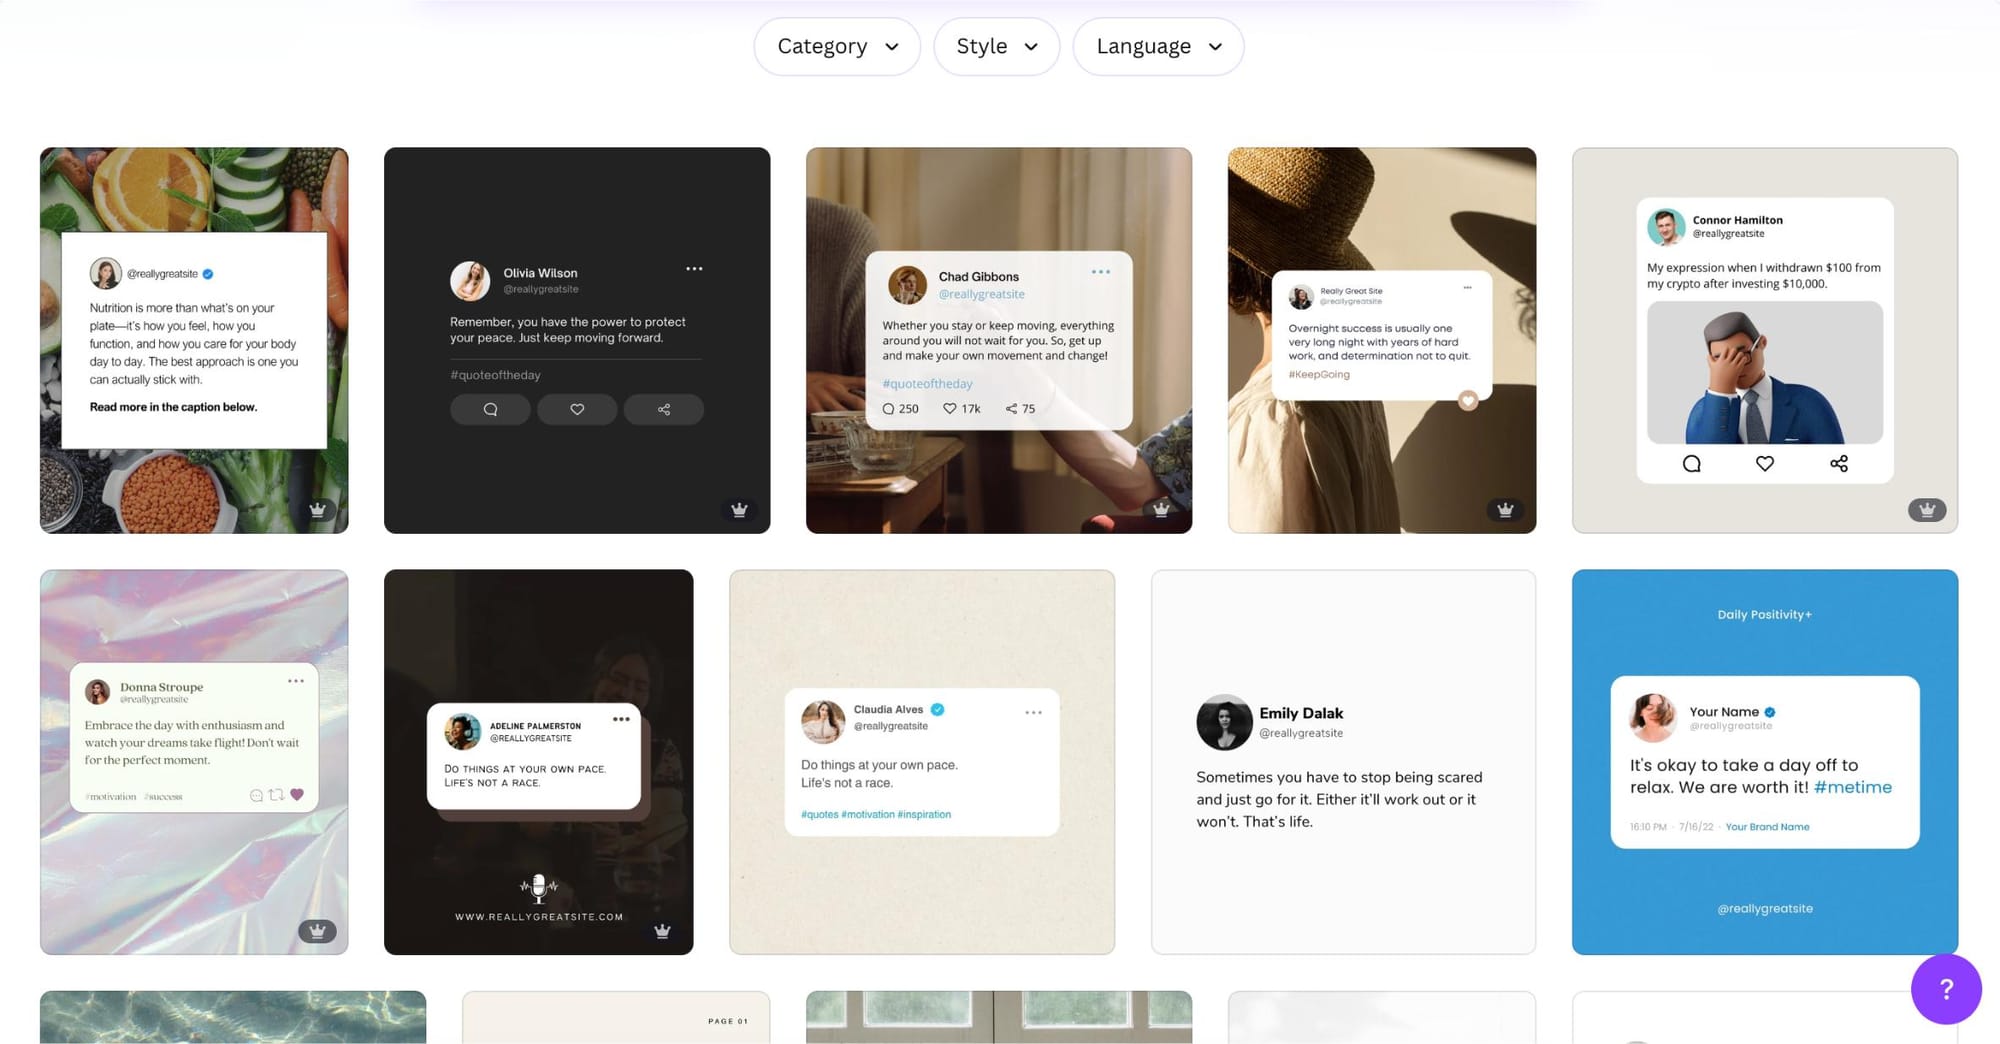This screenshot has width=2000, height=1044.
Task: Click the share icon on Connor Hamilton's crypto template
Action: (1839, 463)
